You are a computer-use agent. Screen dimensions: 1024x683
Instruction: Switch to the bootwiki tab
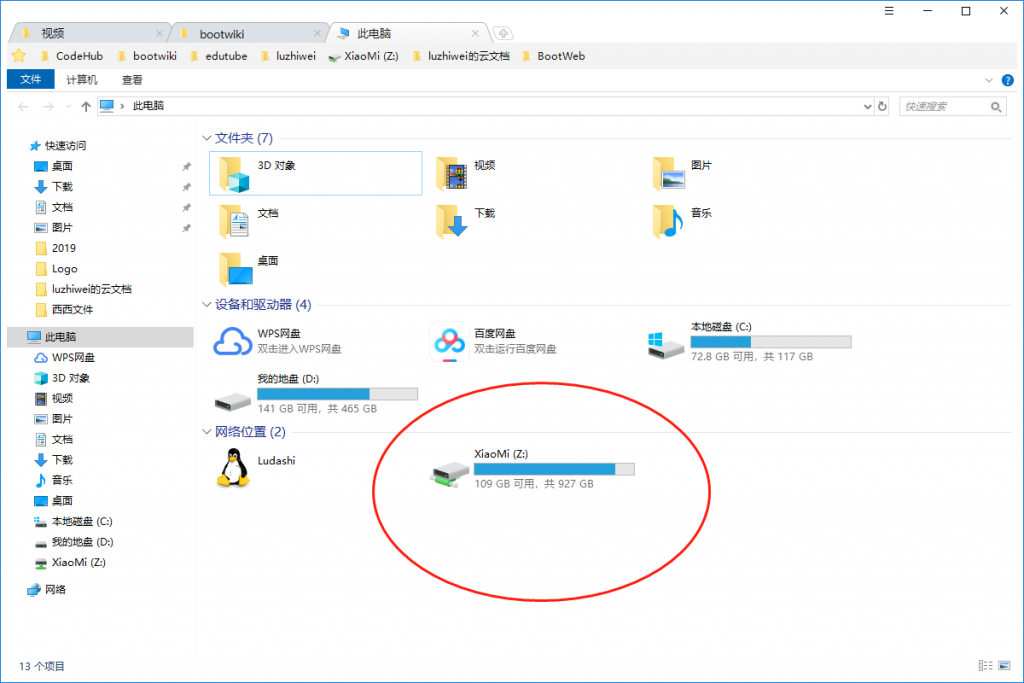click(249, 33)
